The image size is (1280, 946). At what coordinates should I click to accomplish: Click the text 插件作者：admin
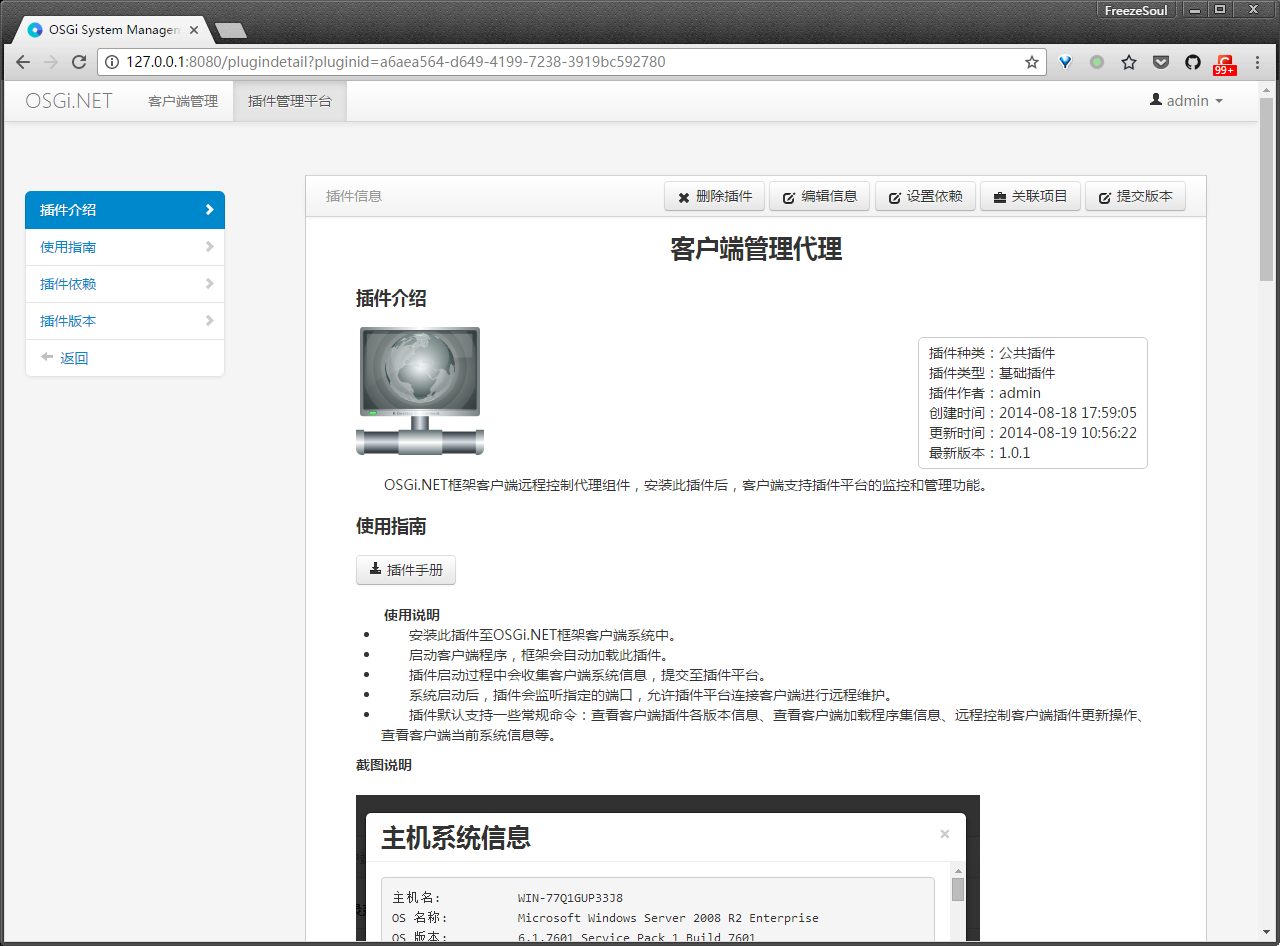(985, 393)
